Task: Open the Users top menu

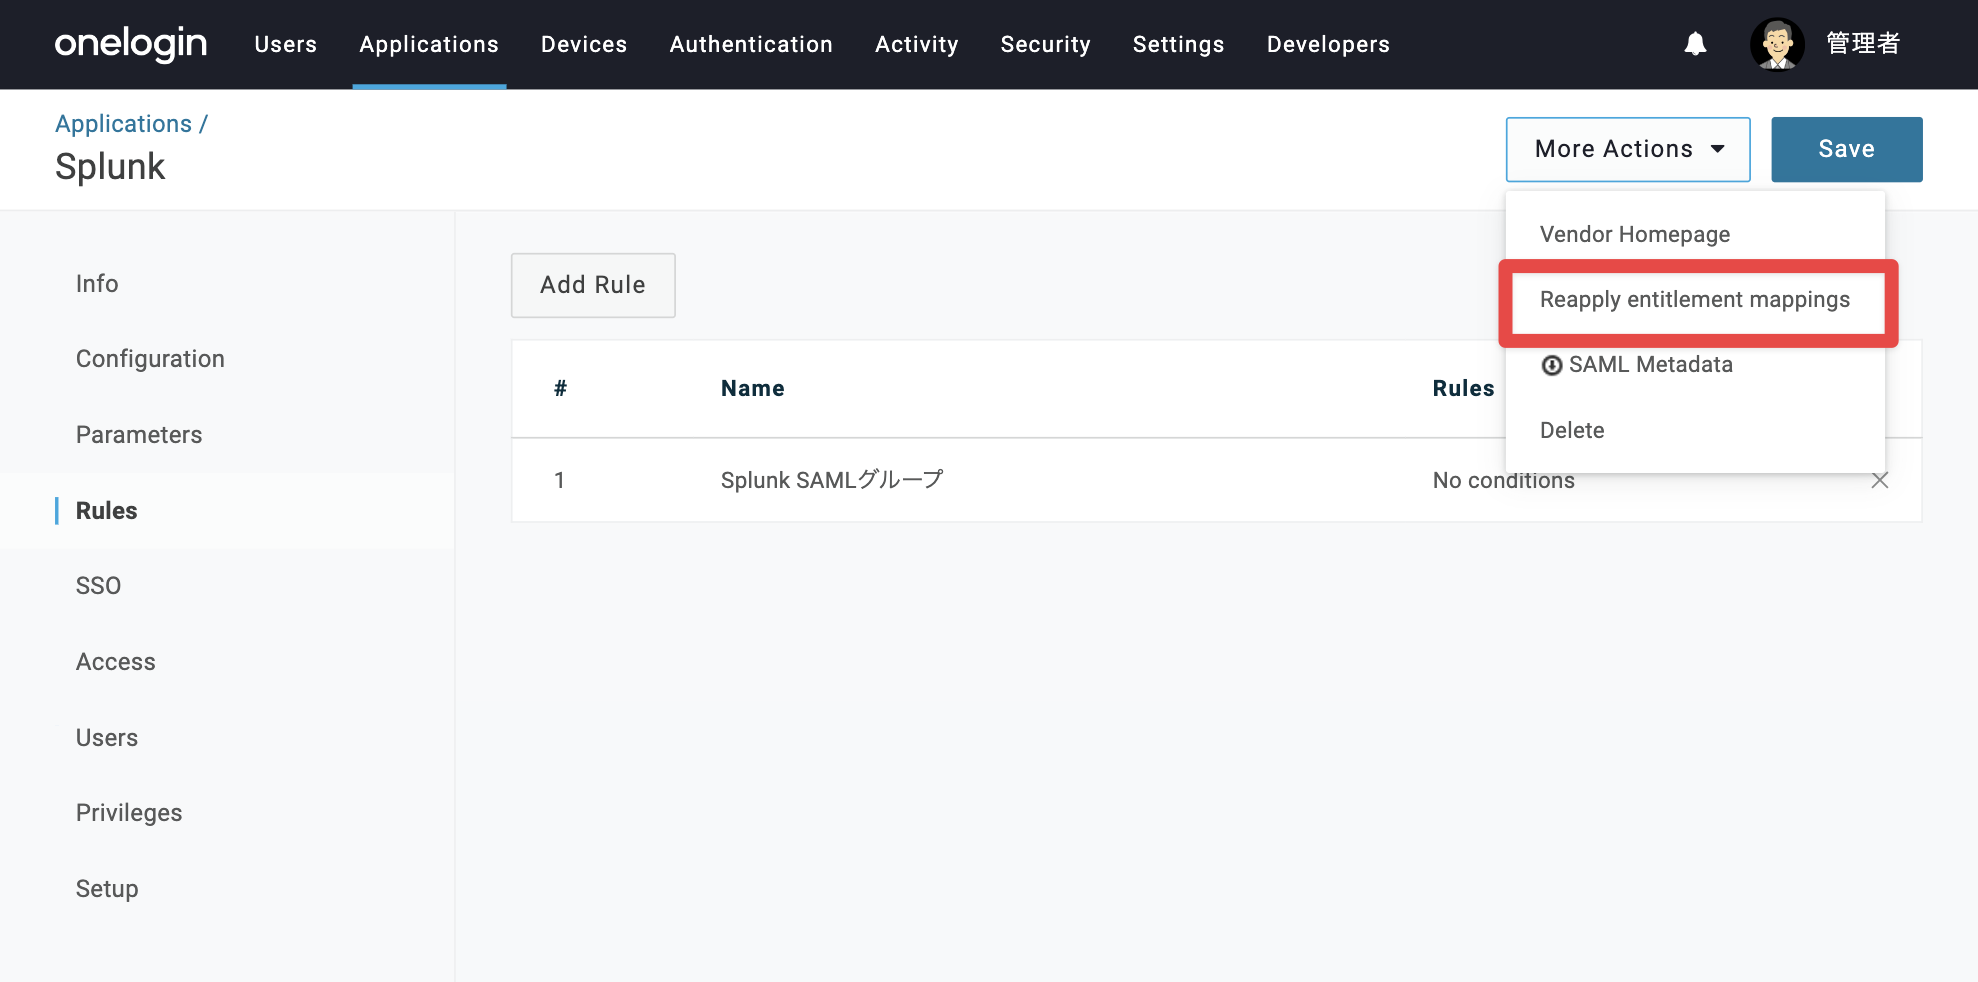Action: tap(285, 44)
